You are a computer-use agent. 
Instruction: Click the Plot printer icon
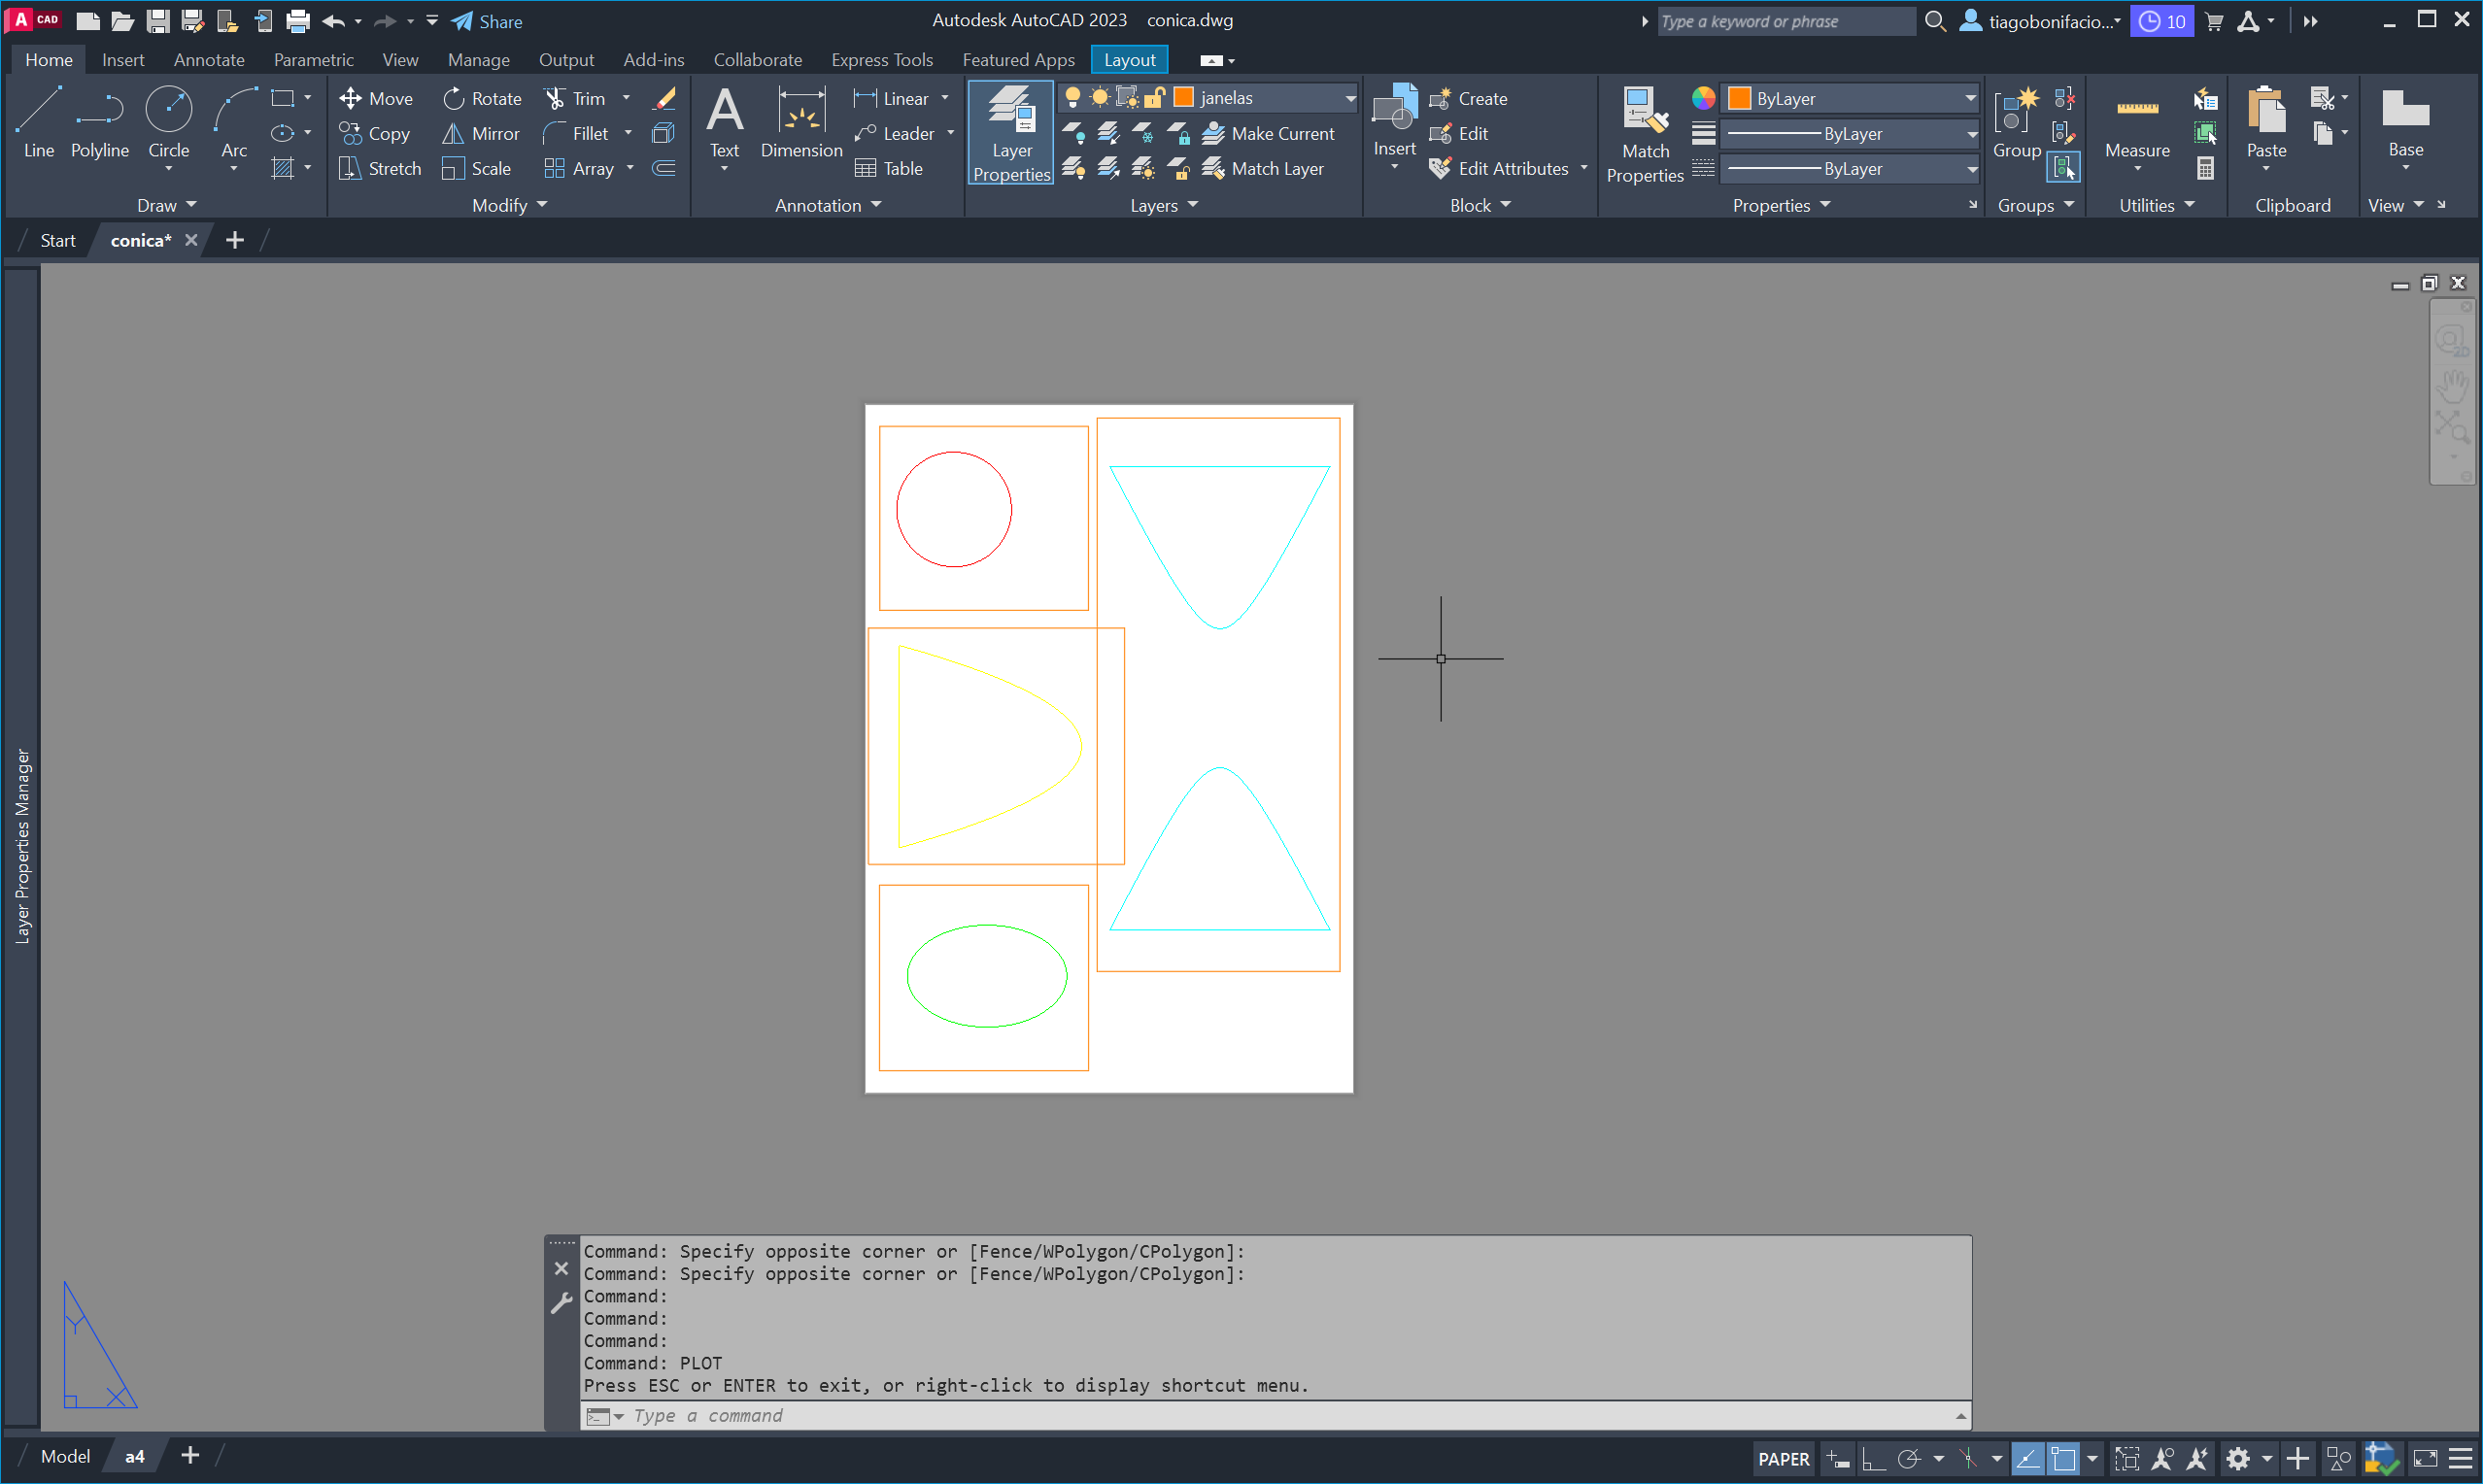click(298, 21)
